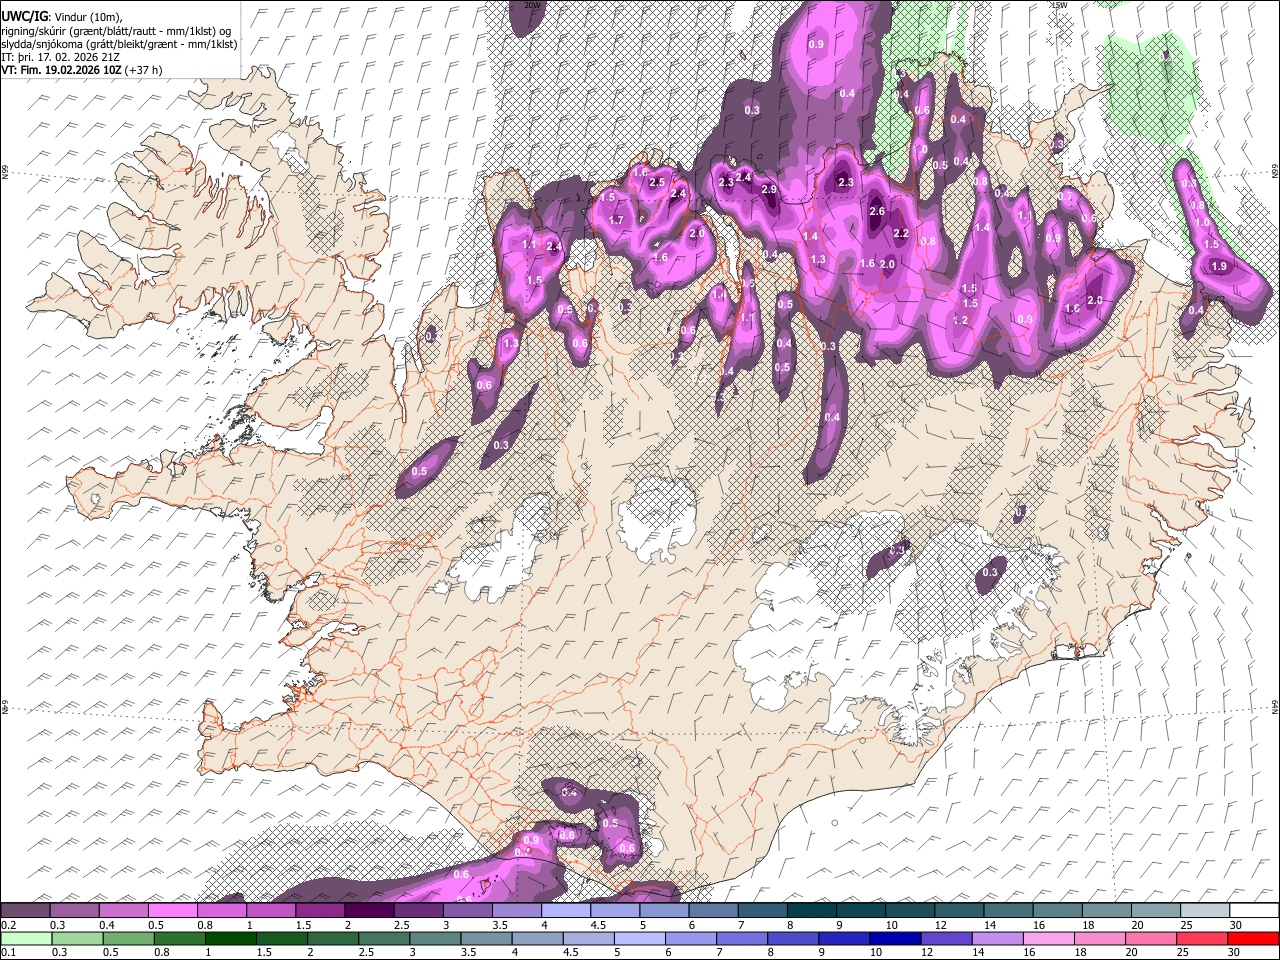Pick the bright pink swatch starting at 0.5 in the upper legend

tap(173, 910)
